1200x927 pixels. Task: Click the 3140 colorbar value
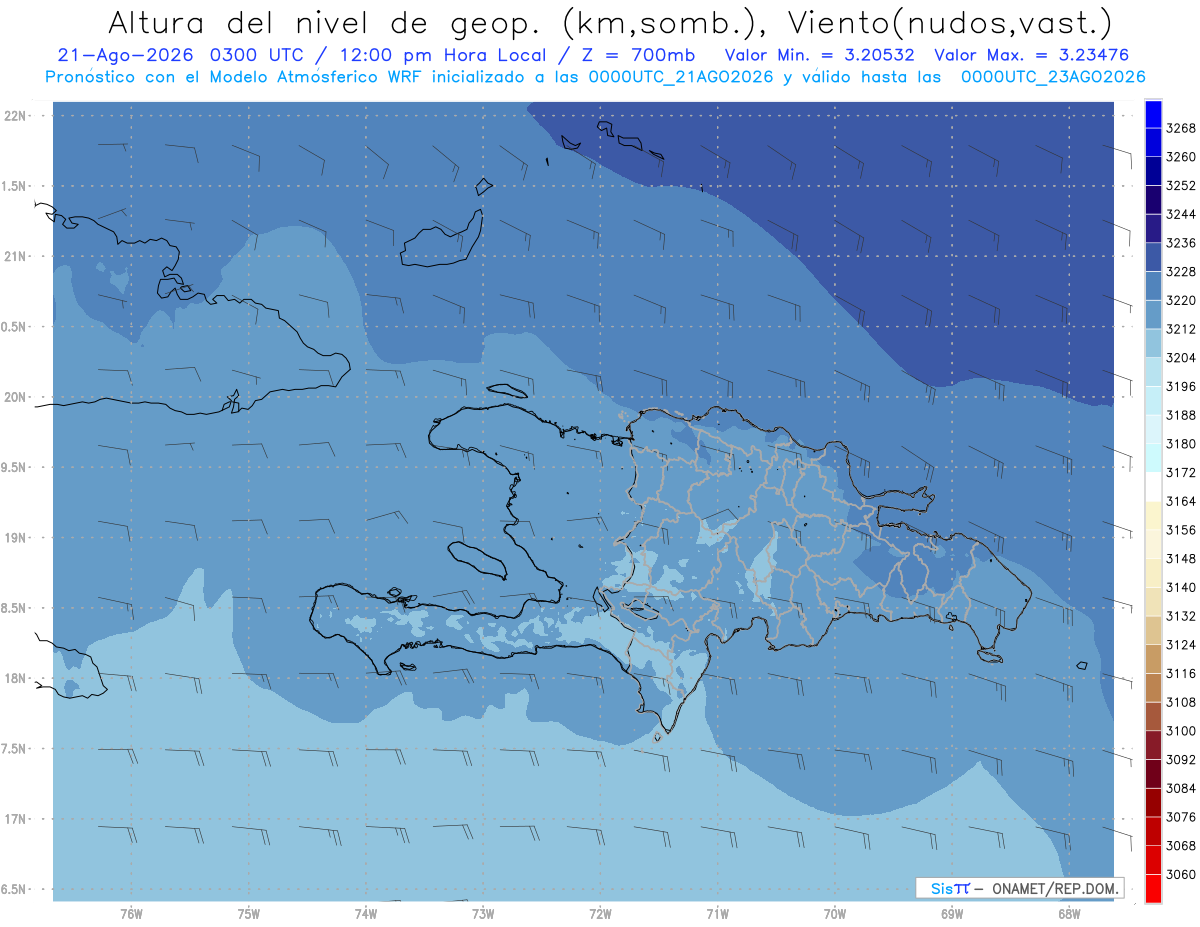click(x=1181, y=587)
